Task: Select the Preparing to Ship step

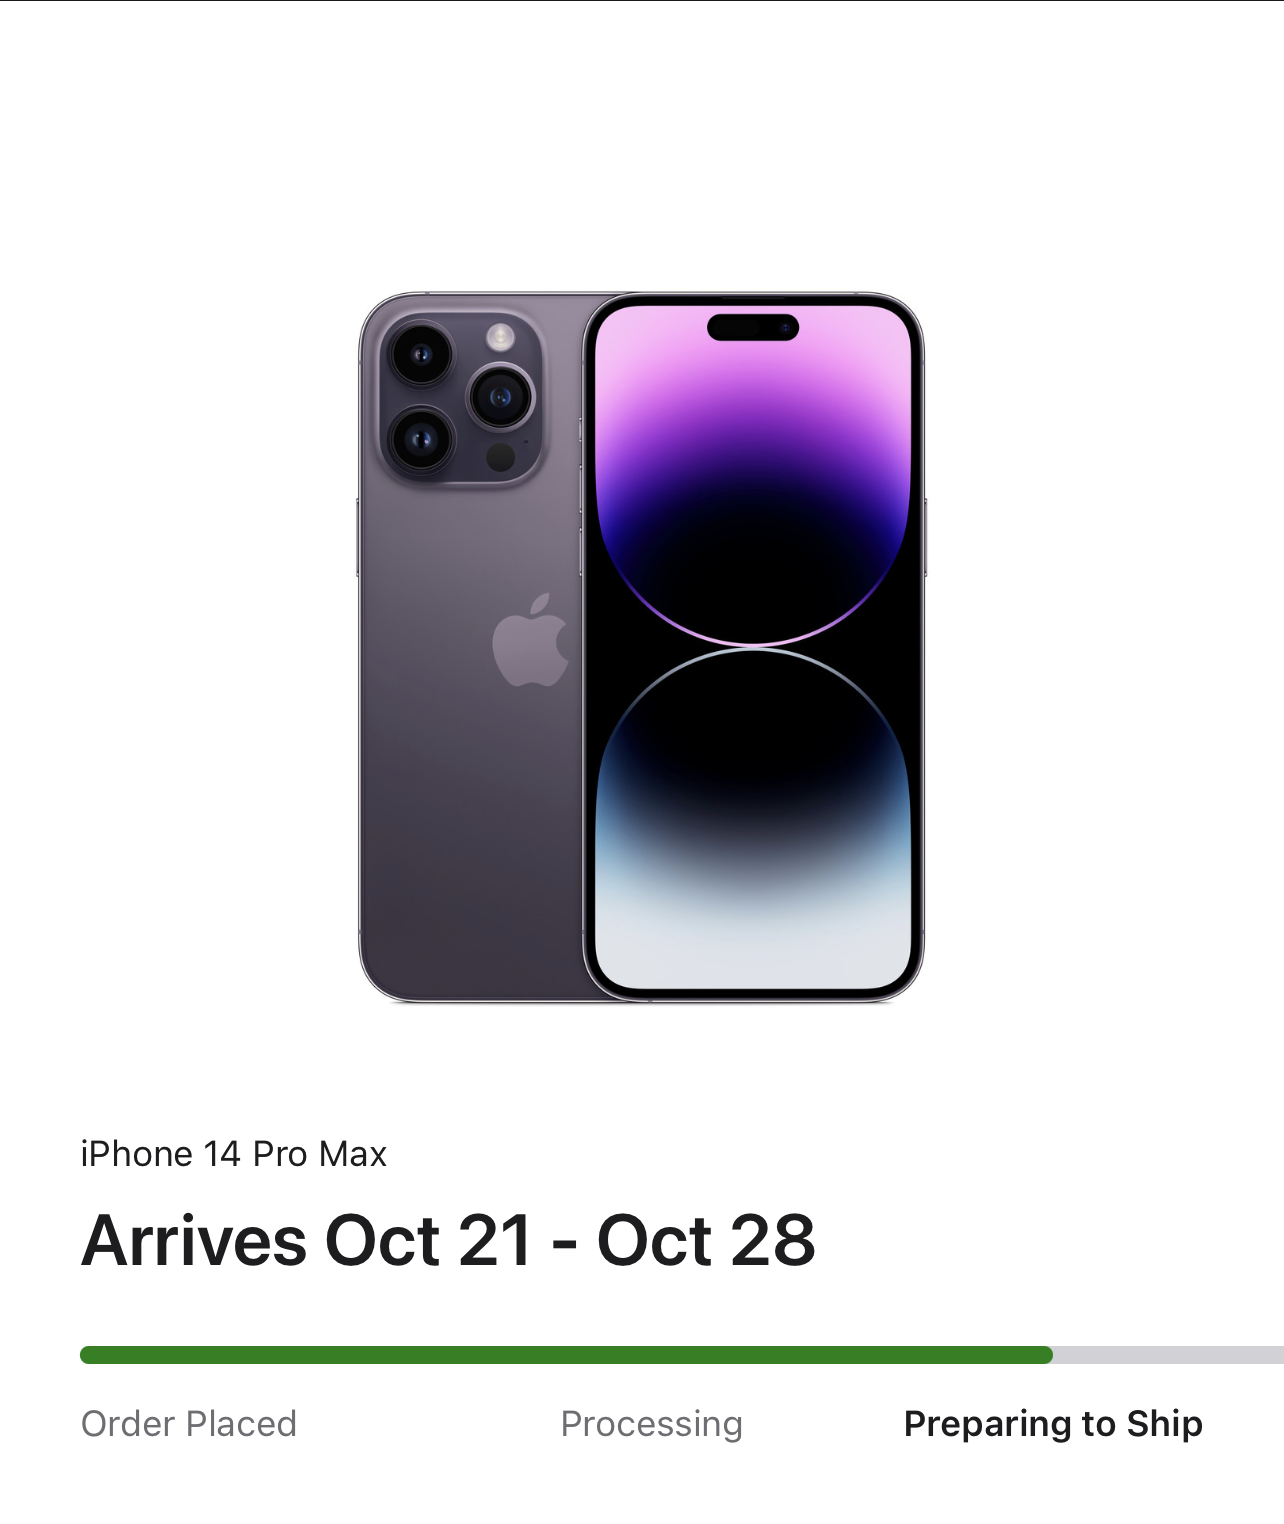Action: pos(1053,1423)
